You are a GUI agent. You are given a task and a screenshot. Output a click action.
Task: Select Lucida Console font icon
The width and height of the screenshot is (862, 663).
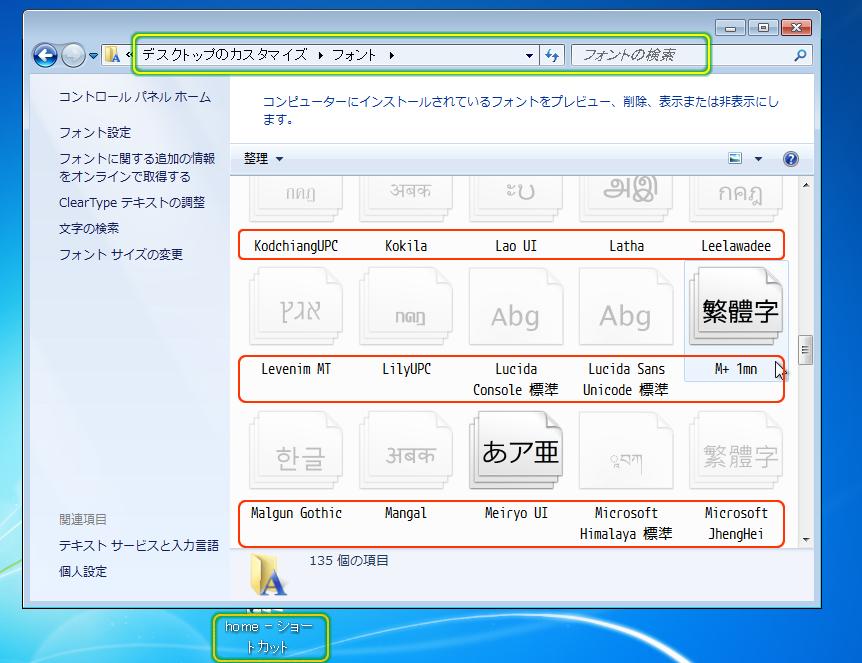pos(516,306)
